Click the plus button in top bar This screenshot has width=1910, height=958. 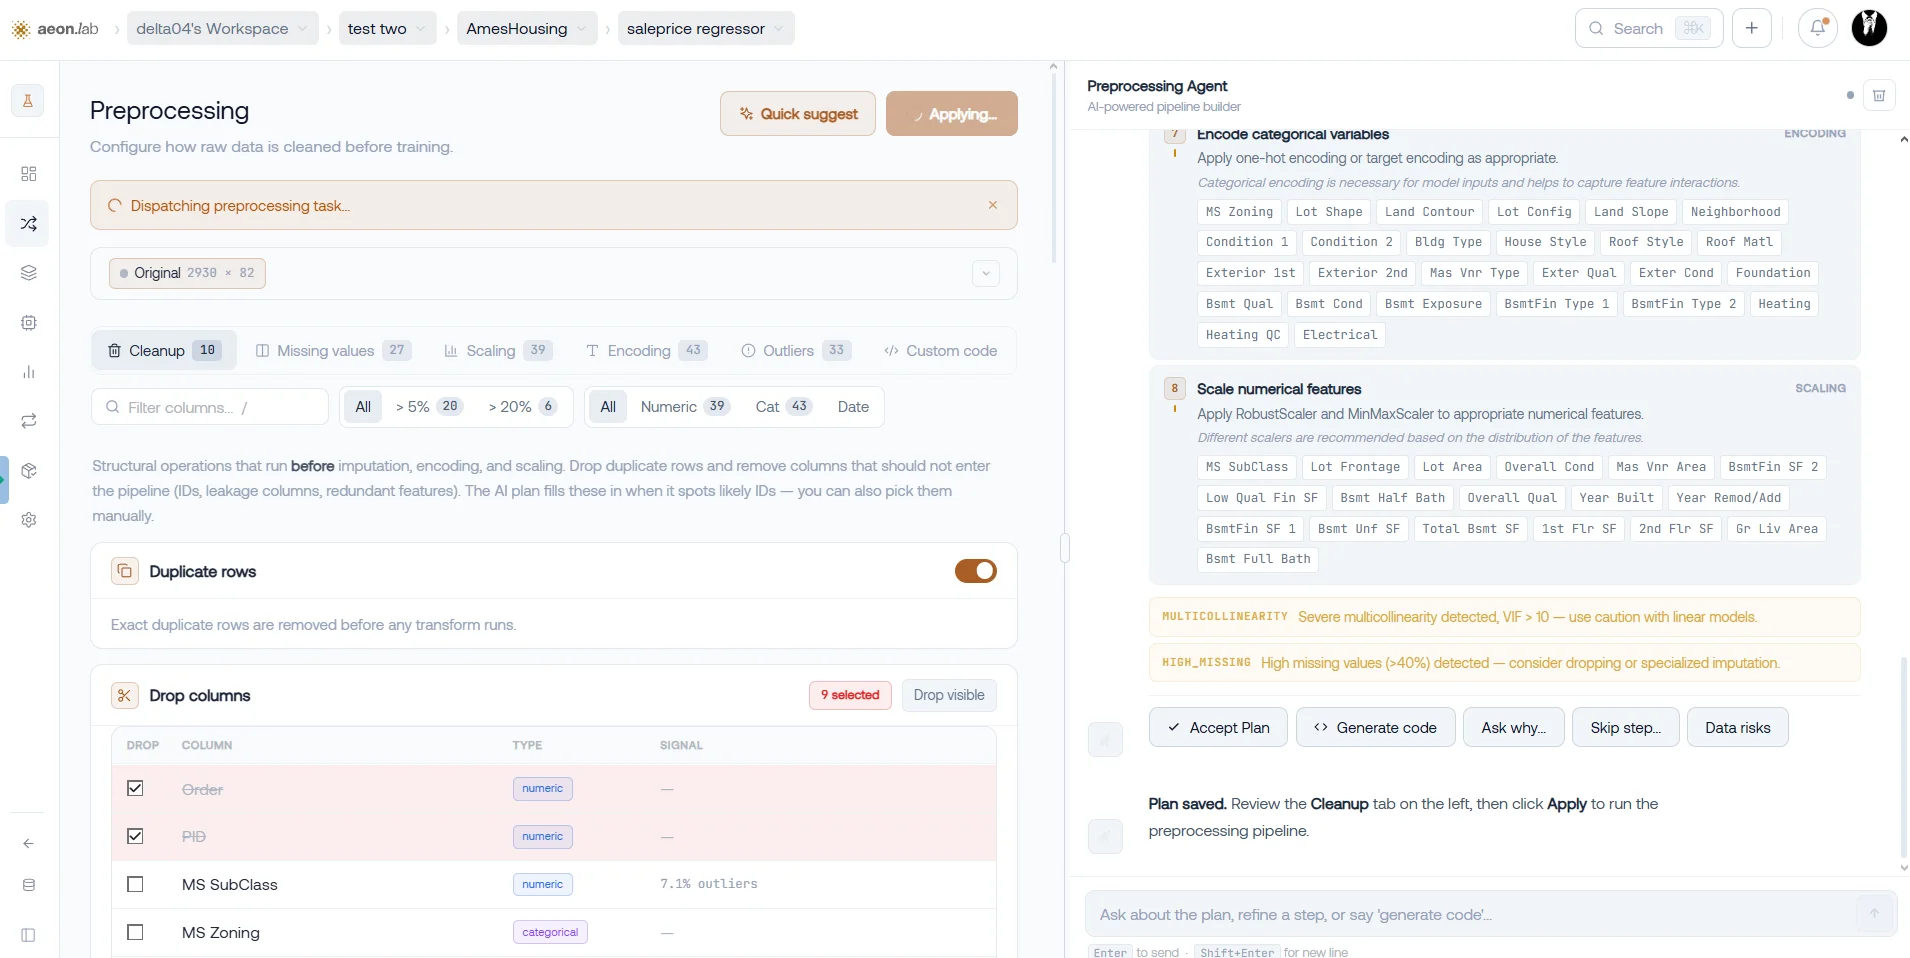pyautogui.click(x=1752, y=28)
